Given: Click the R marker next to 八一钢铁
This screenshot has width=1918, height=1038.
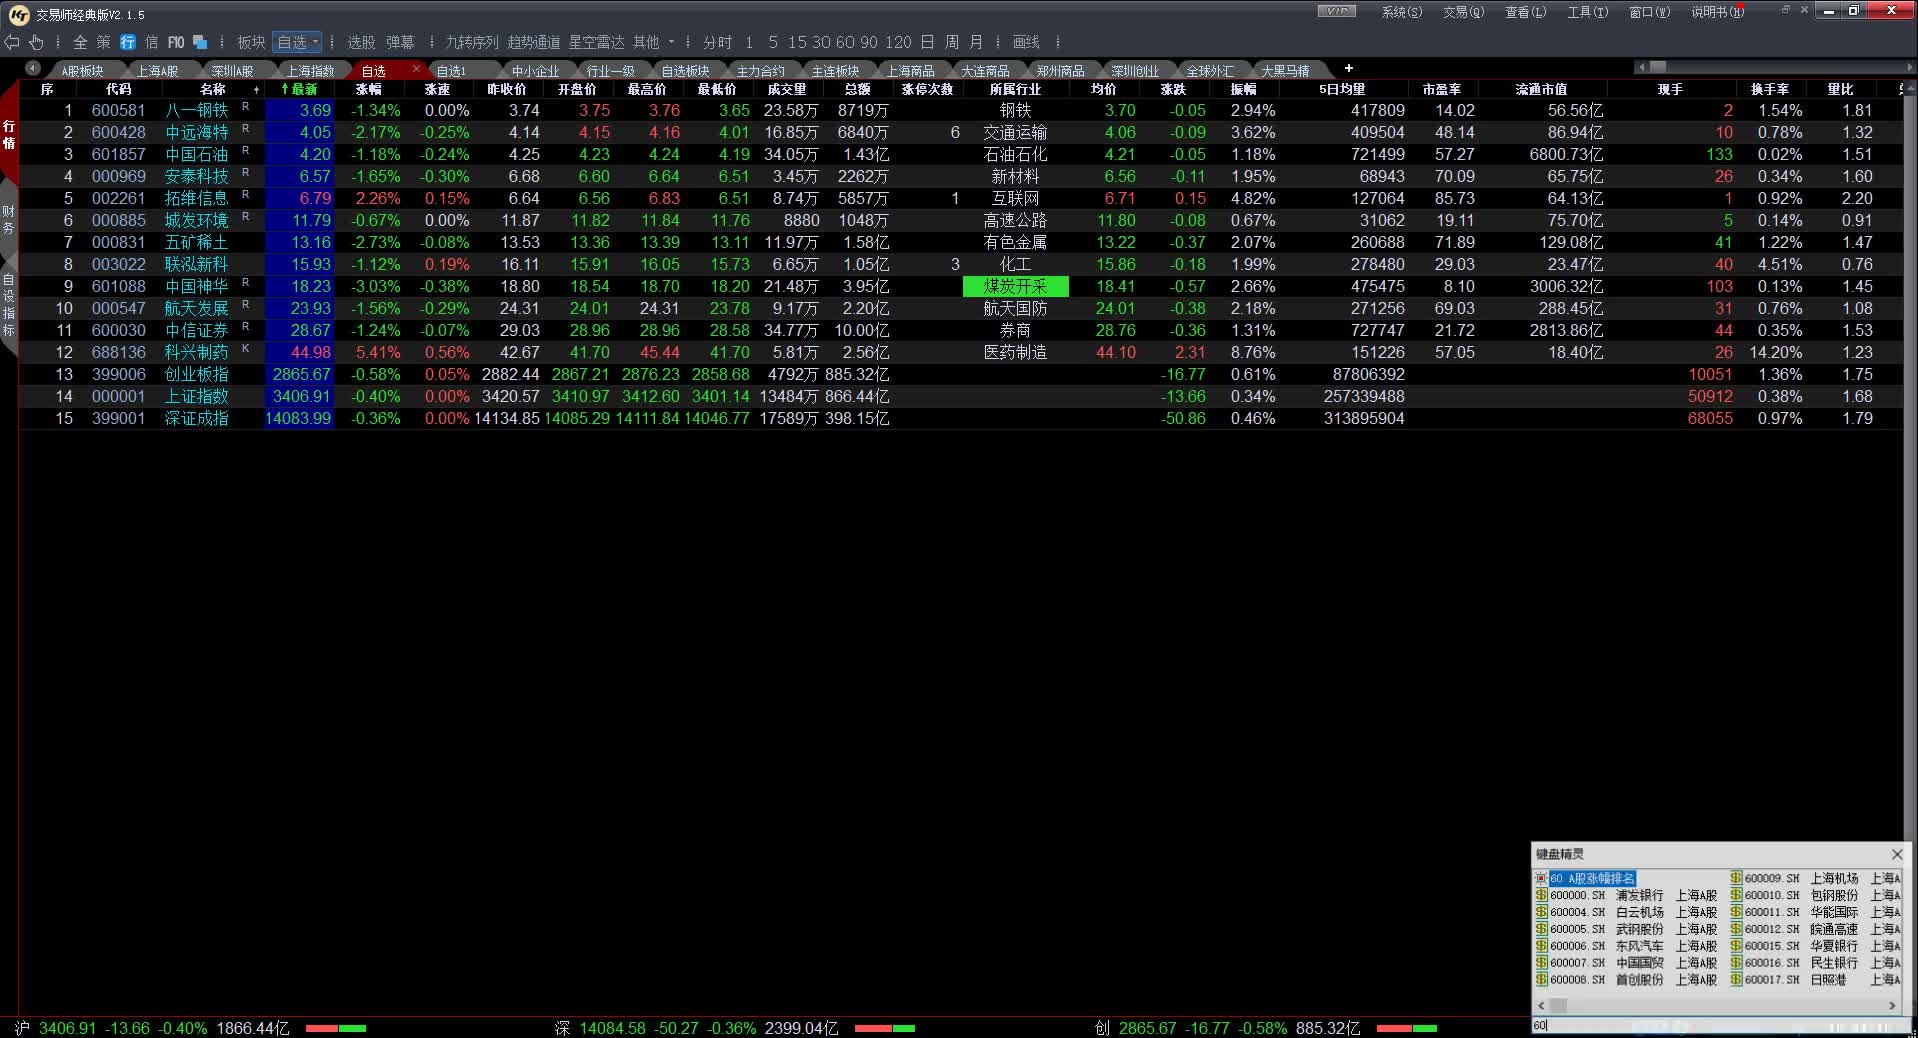Looking at the screenshot, I should [x=245, y=106].
